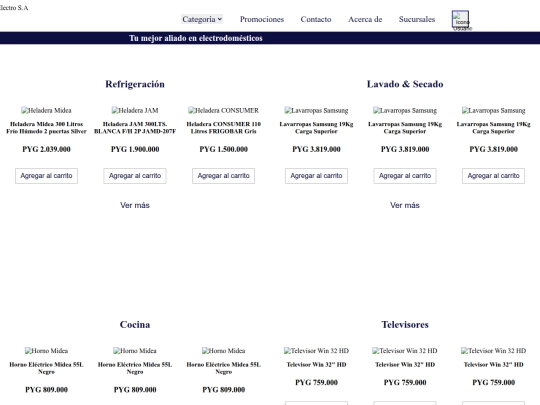Click Ver más under Refrigeración
The image size is (540, 405).
click(135, 205)
